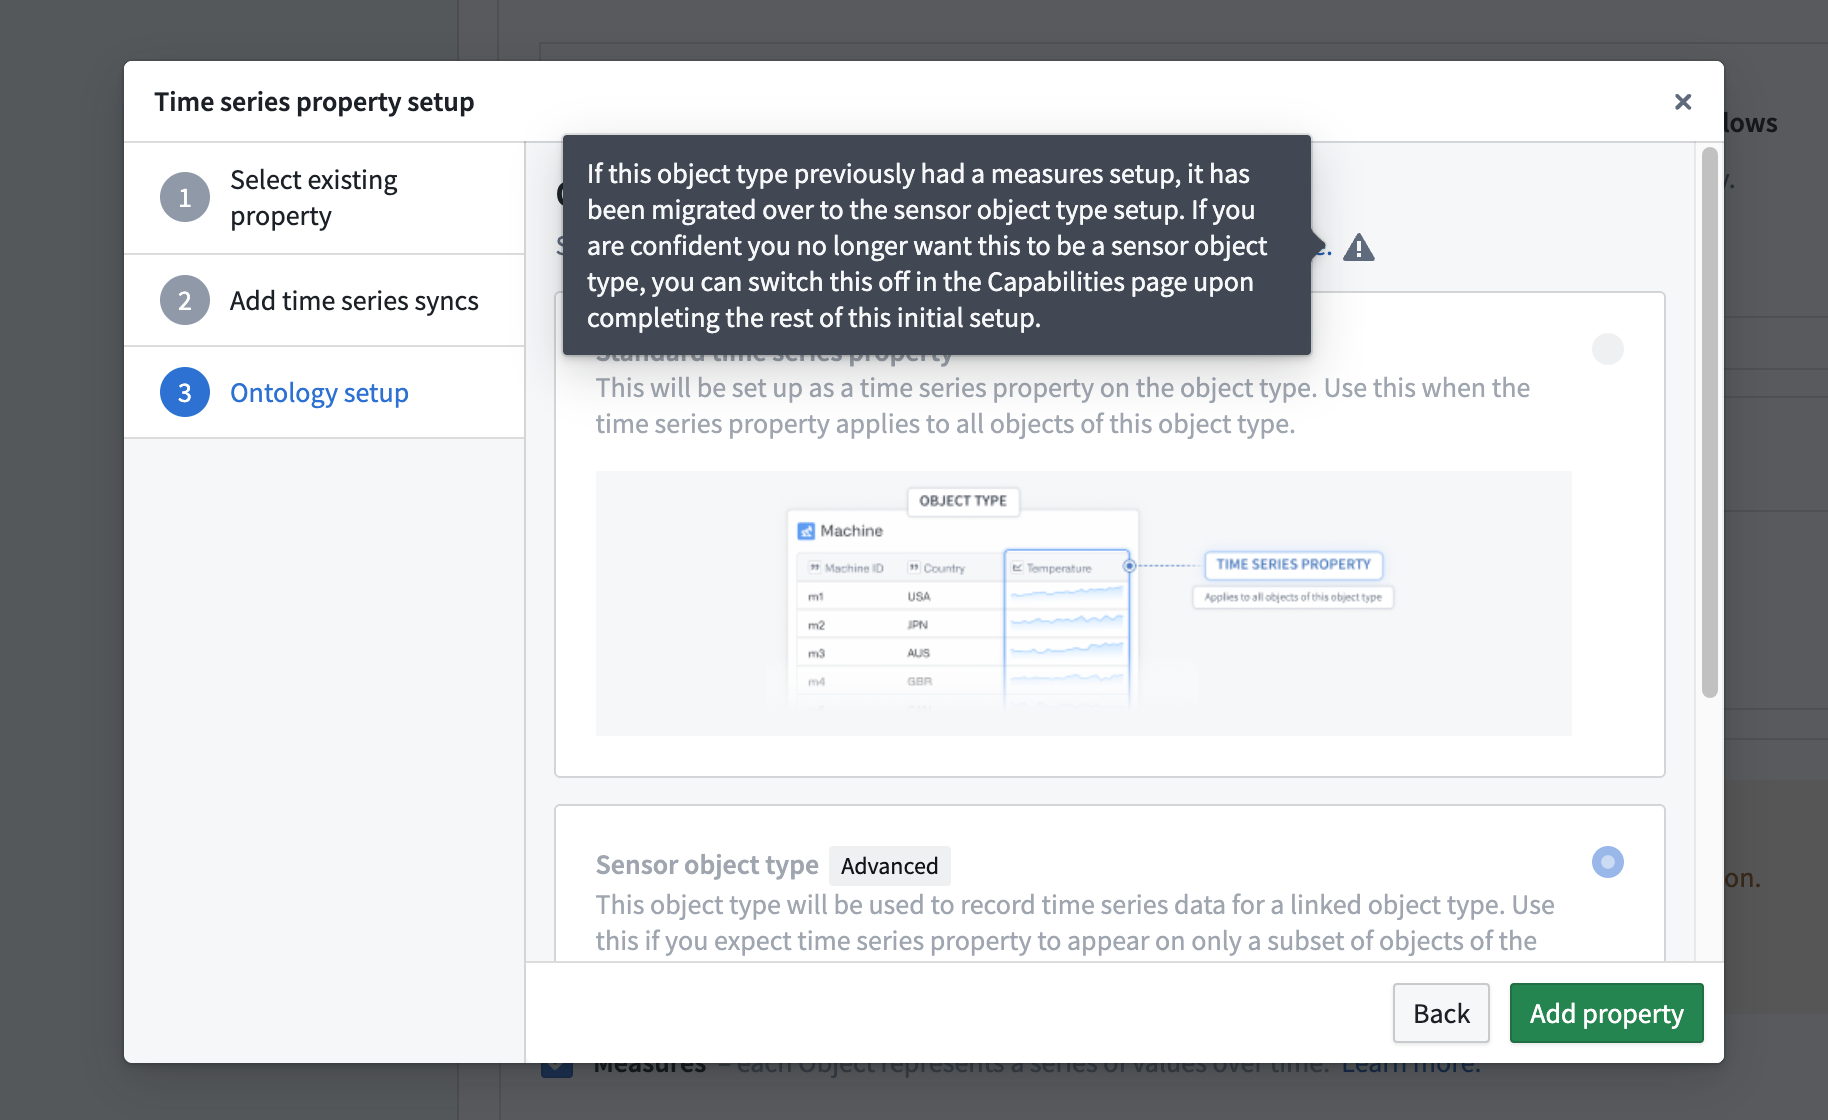1828x1120 pixels.
Task: Click the Temperature column header in diagram
Action: click(1058, 568)
